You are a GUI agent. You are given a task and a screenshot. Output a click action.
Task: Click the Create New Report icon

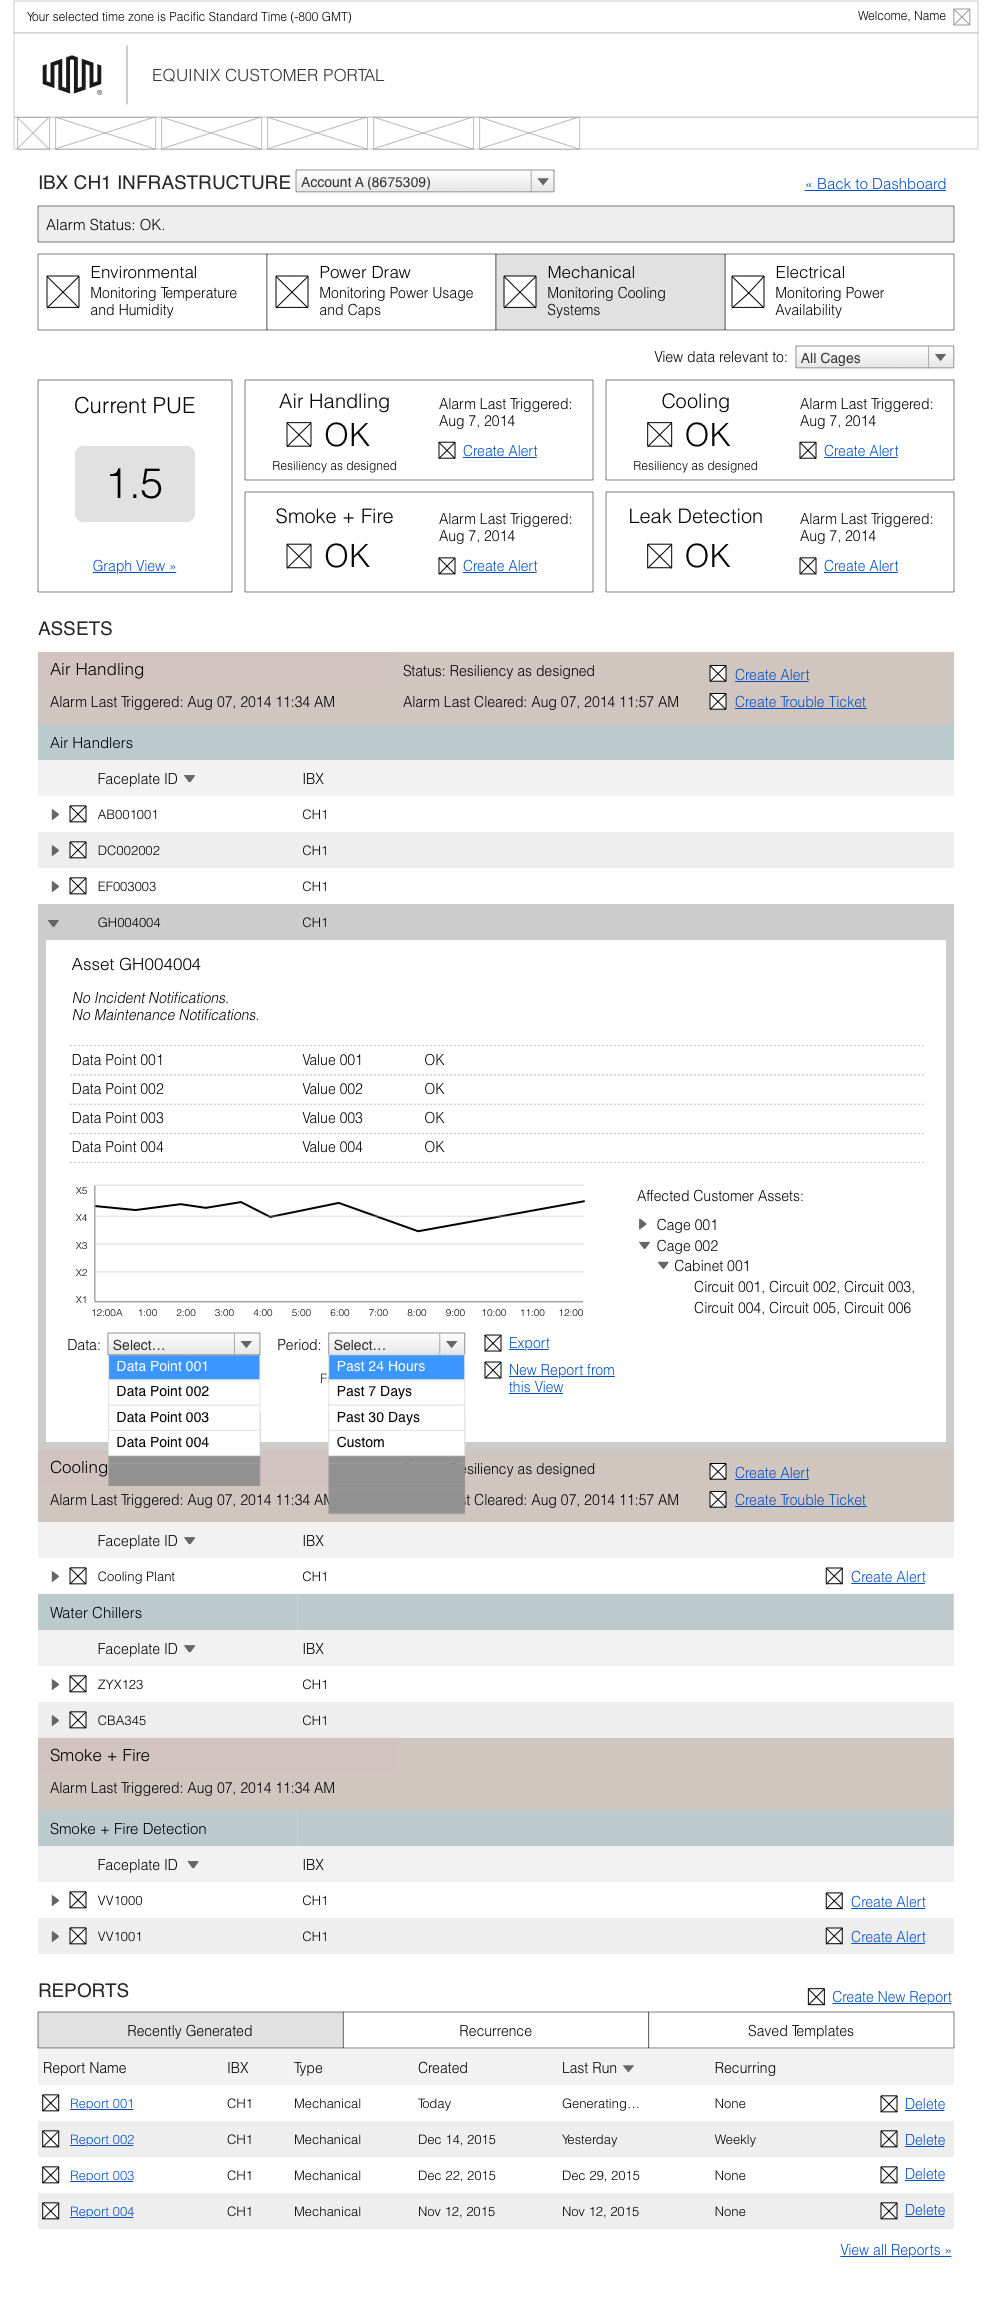(816, 1997)
